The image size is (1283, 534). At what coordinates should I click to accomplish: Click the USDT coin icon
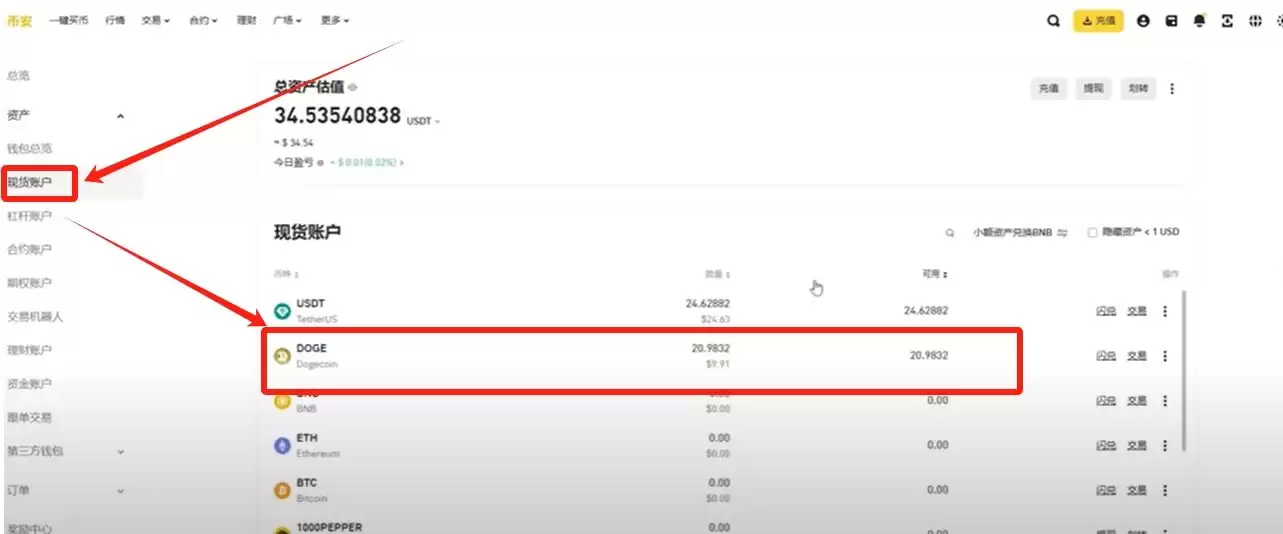(282, 311)
